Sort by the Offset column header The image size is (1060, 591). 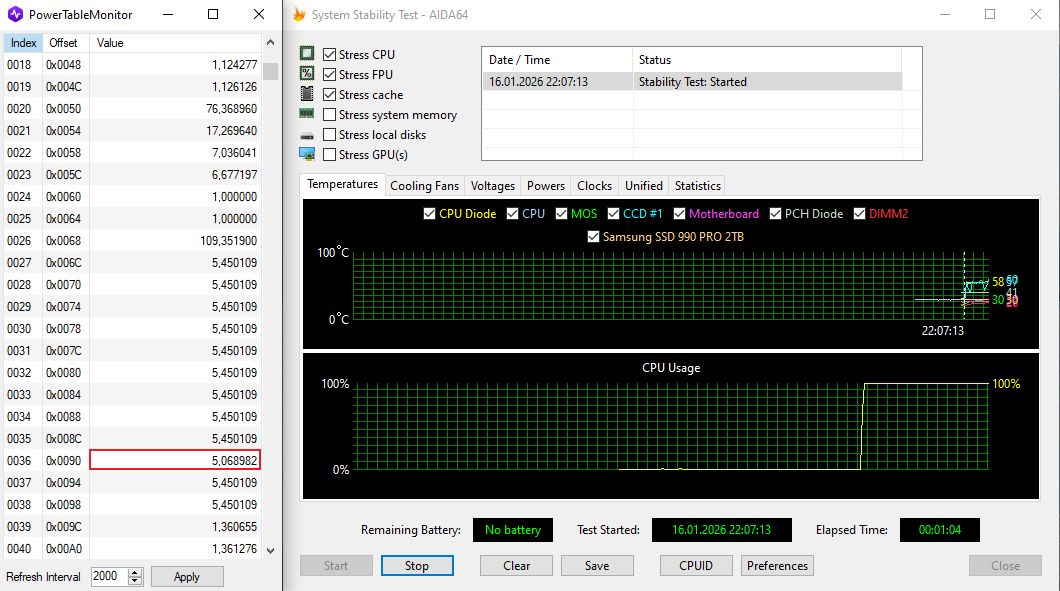[66, 43]
